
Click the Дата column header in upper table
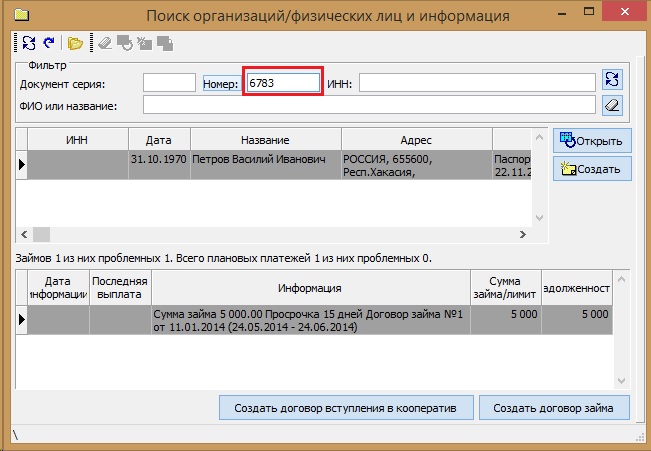point(159,140)
